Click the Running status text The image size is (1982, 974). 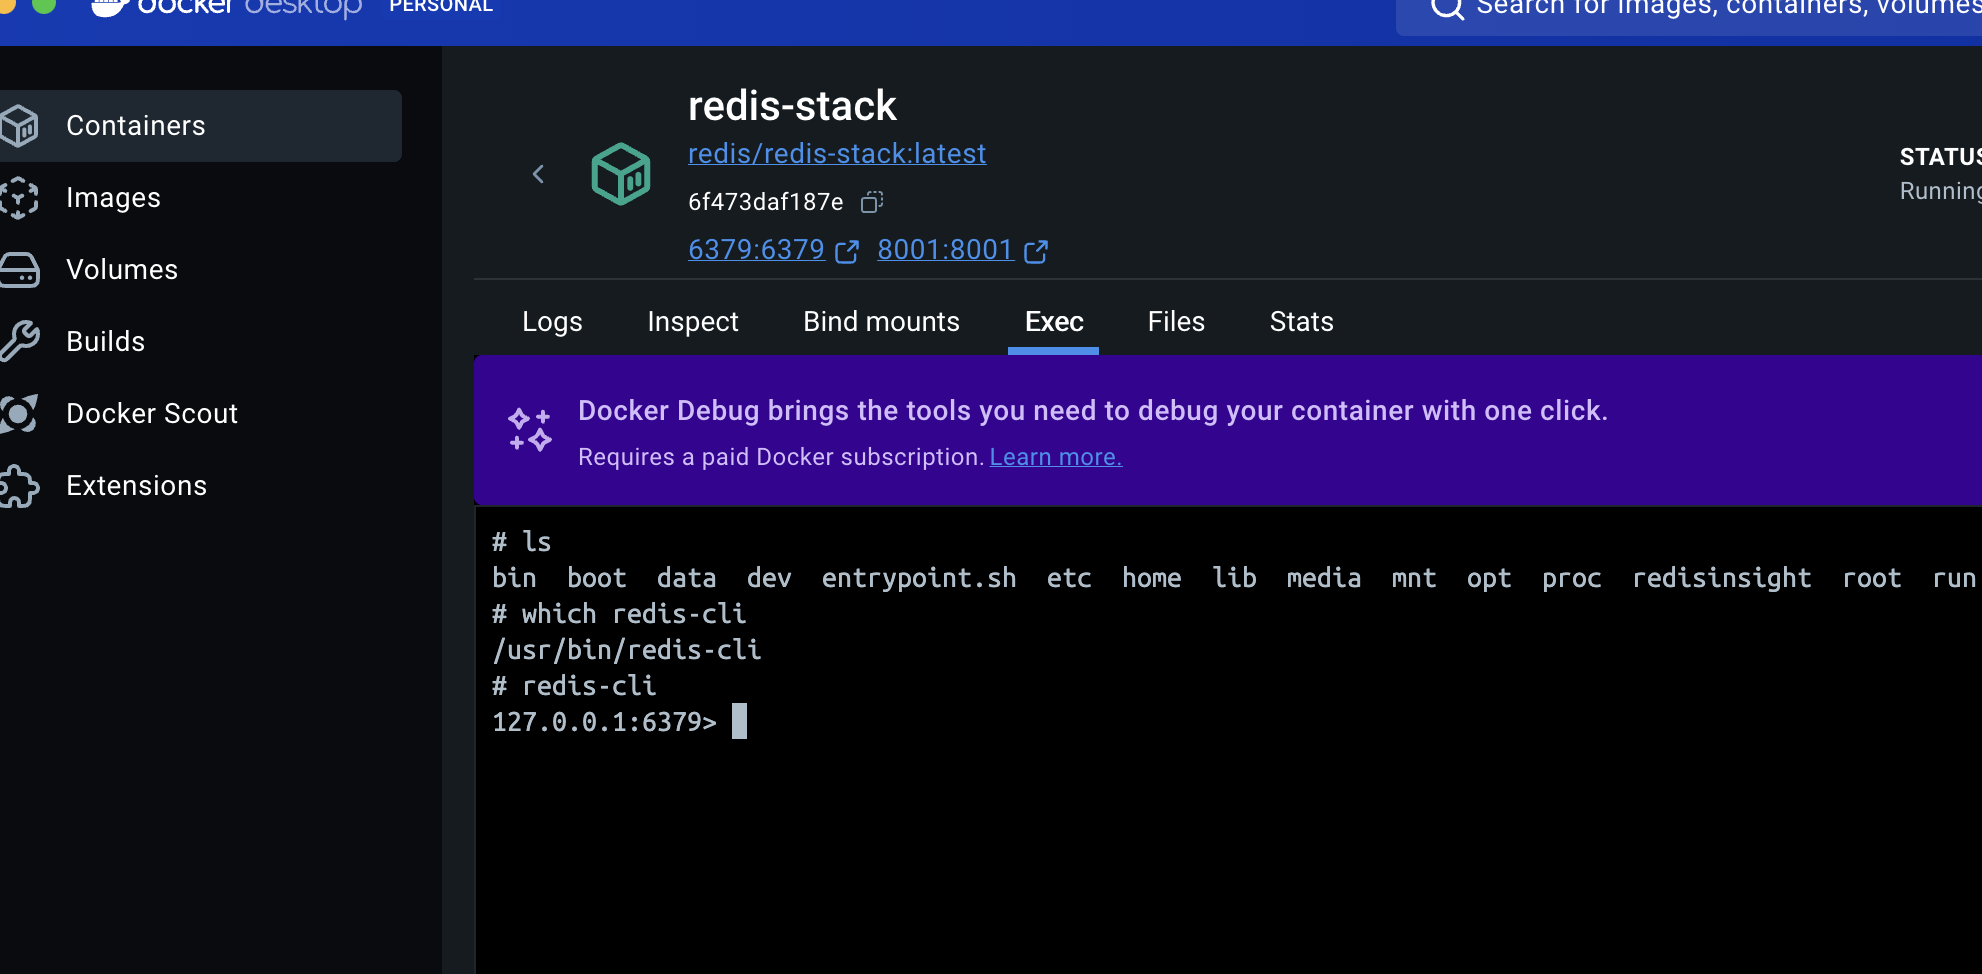tap(1940, 191)
